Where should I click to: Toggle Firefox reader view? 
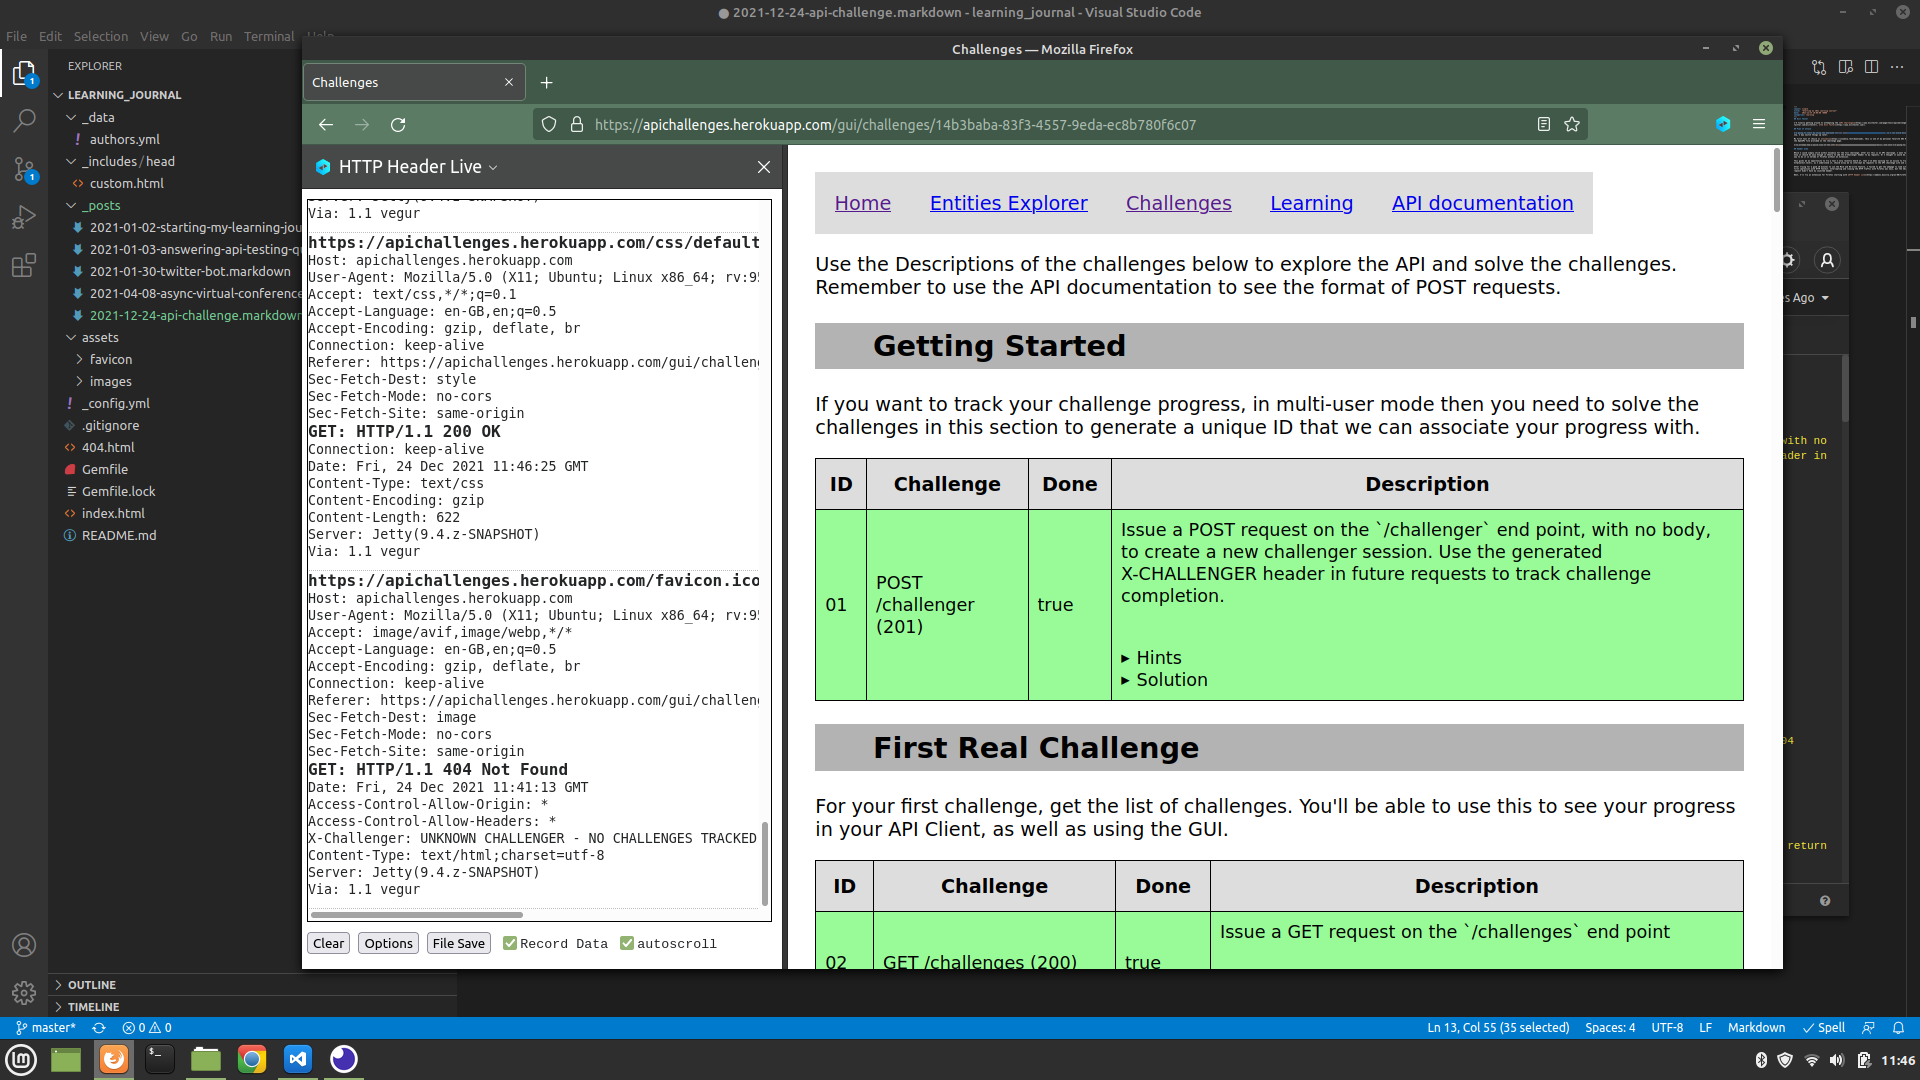tap(1544, 125)
